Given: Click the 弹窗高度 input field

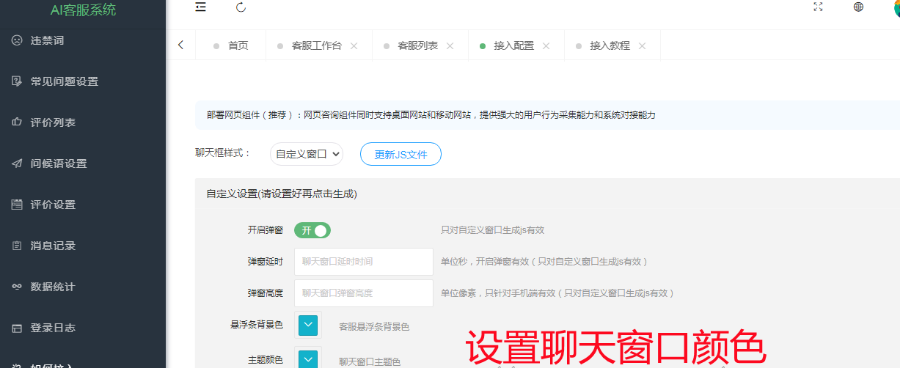Looking at the screenshot, I should [x=364, y=293].
